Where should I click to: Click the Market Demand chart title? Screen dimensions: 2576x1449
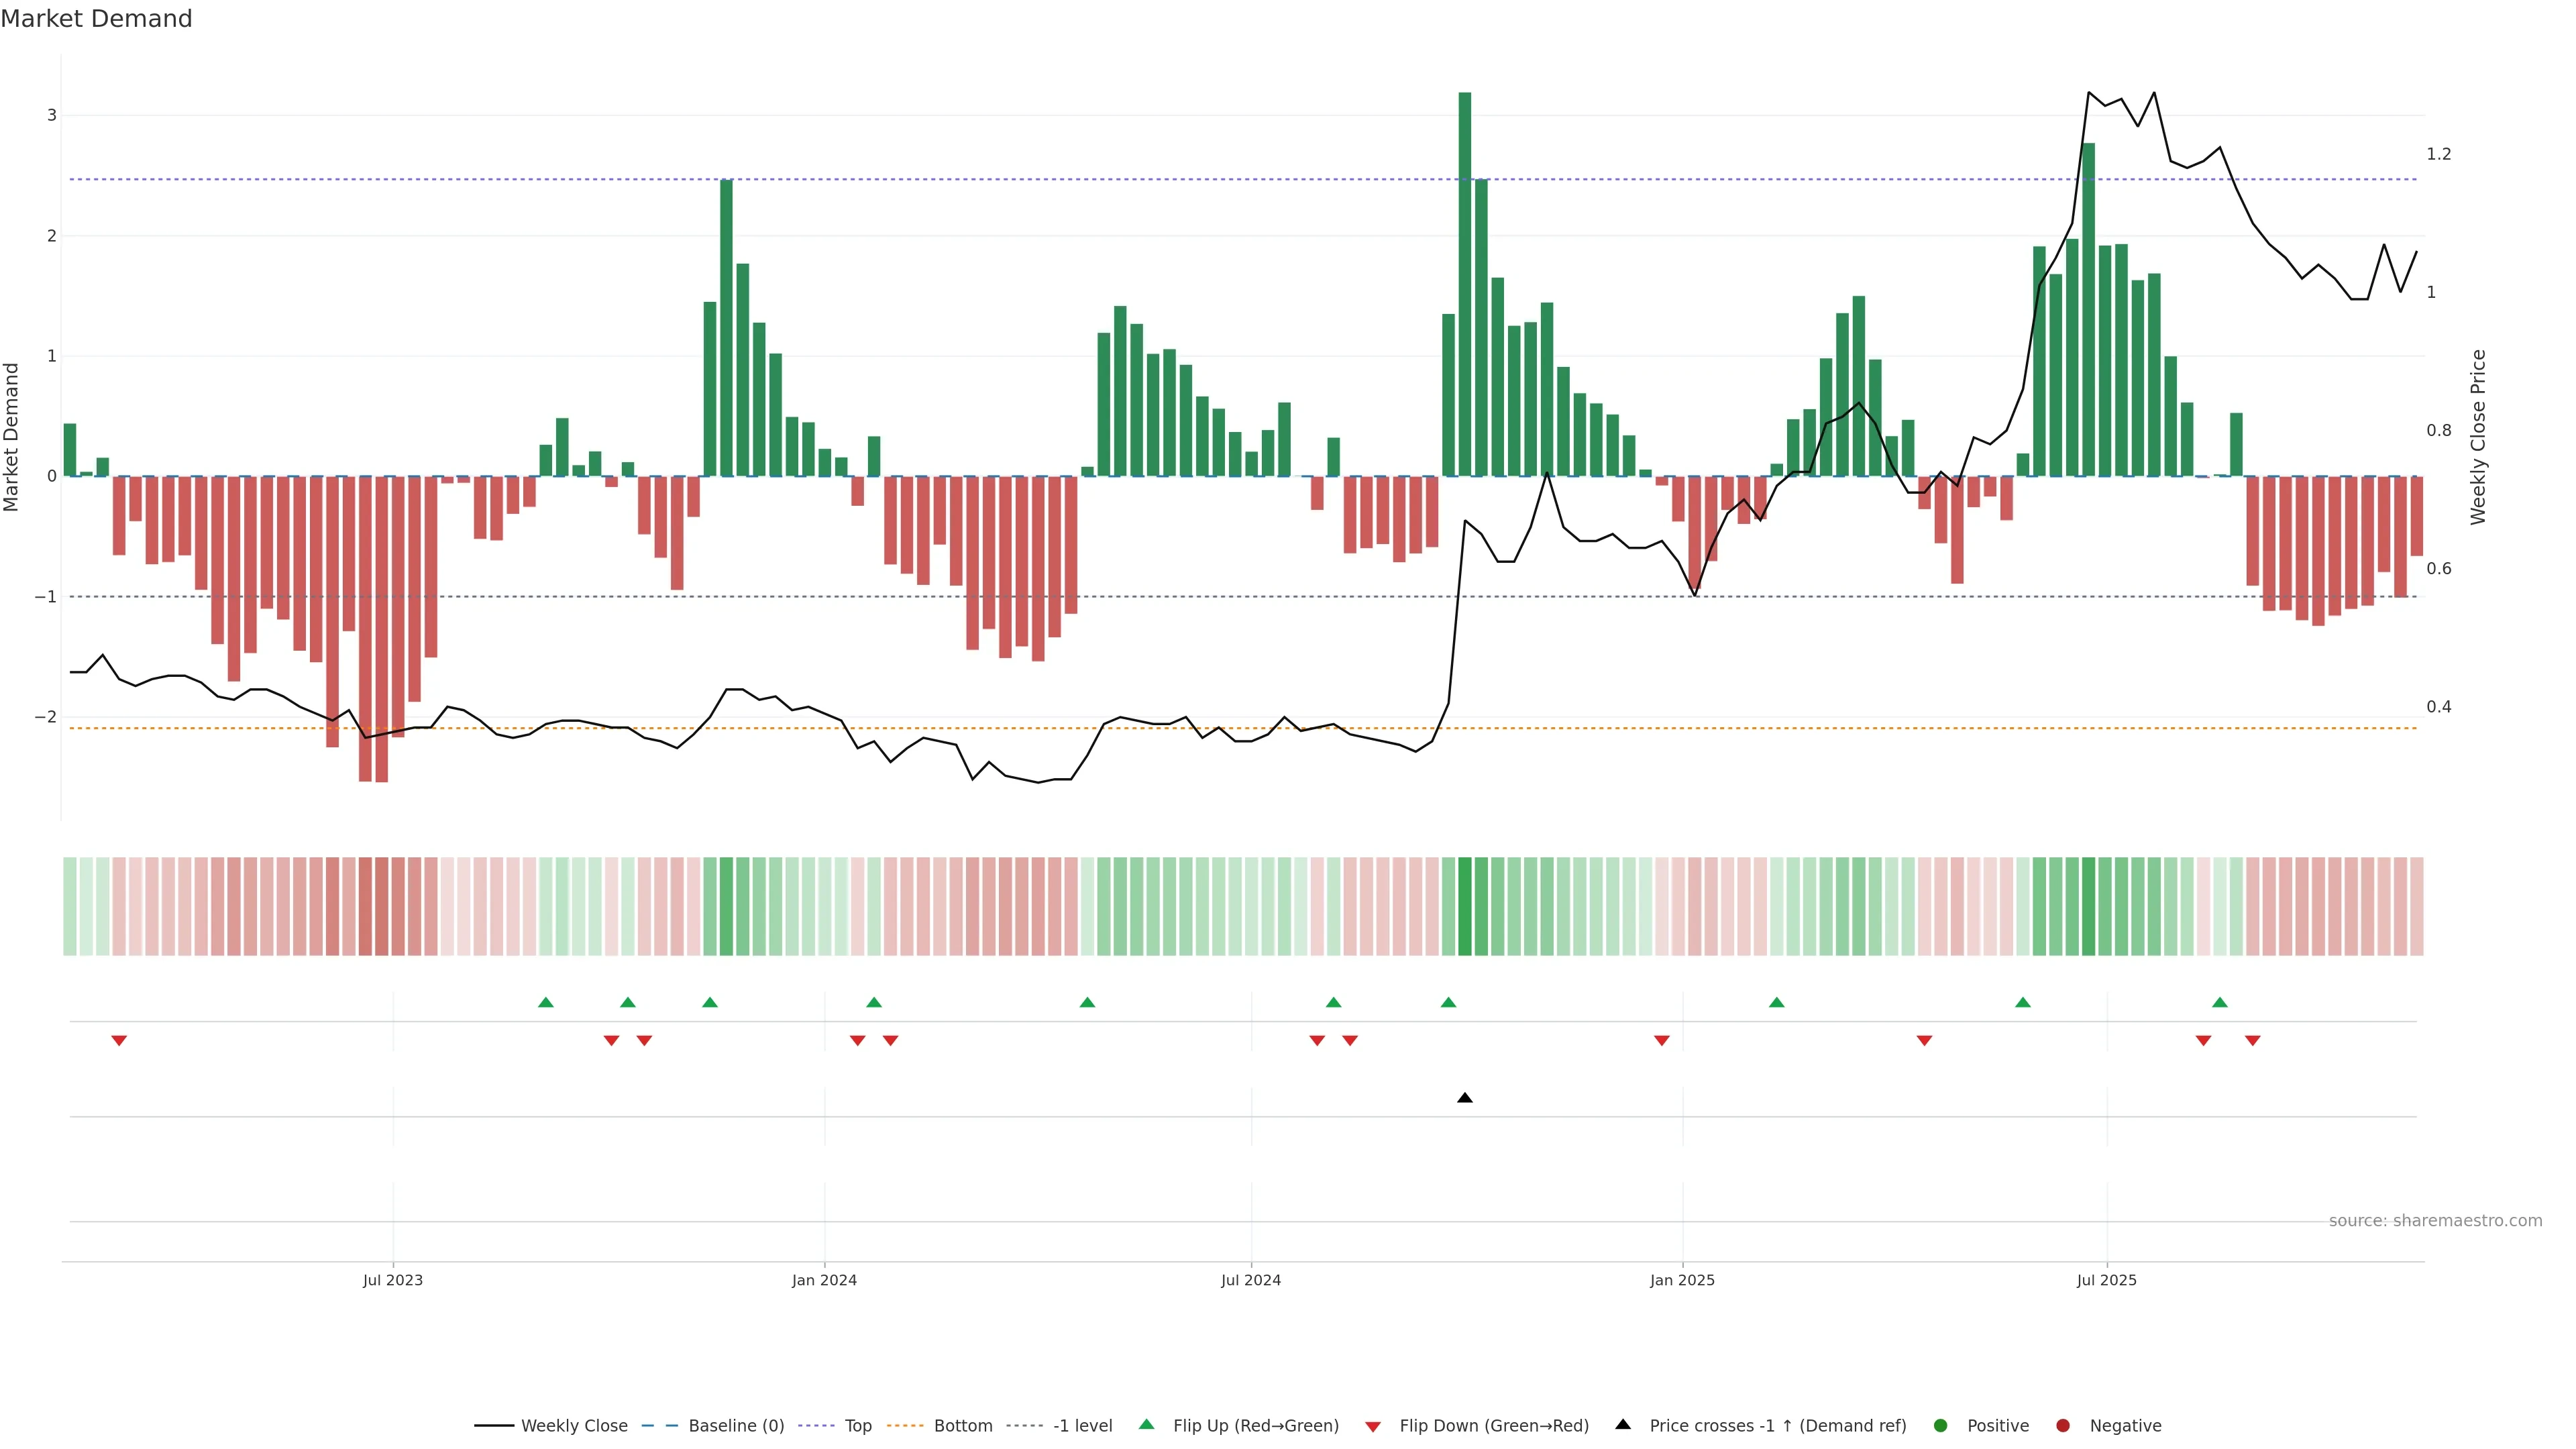point(96,19)
